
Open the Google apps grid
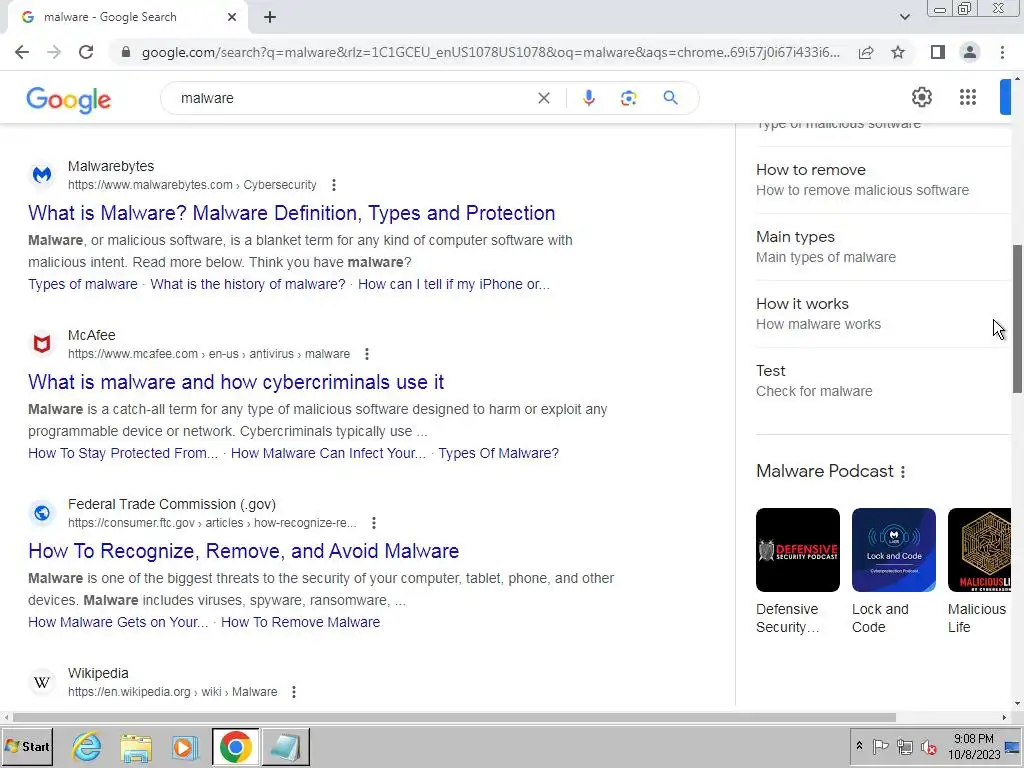[968, 97]
